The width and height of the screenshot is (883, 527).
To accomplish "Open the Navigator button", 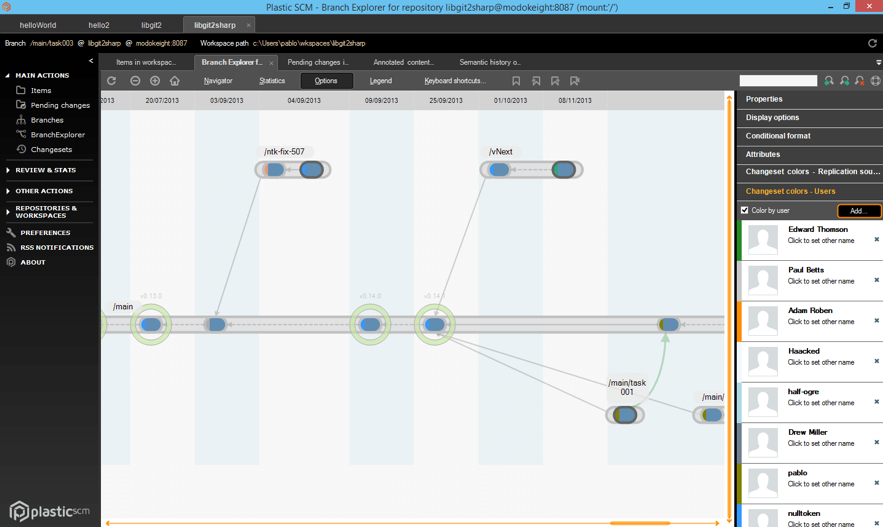I will (218, 81).
